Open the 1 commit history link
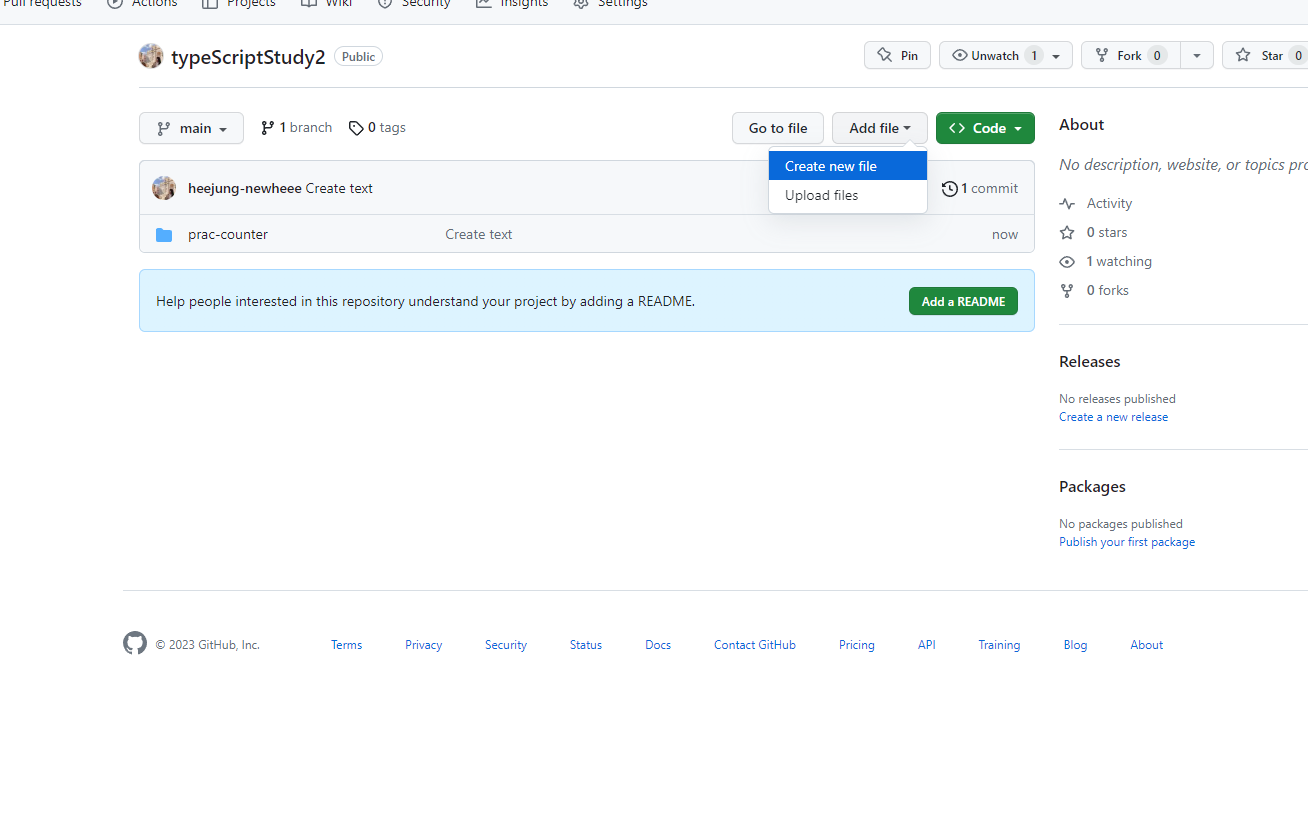 click(980, 188)
